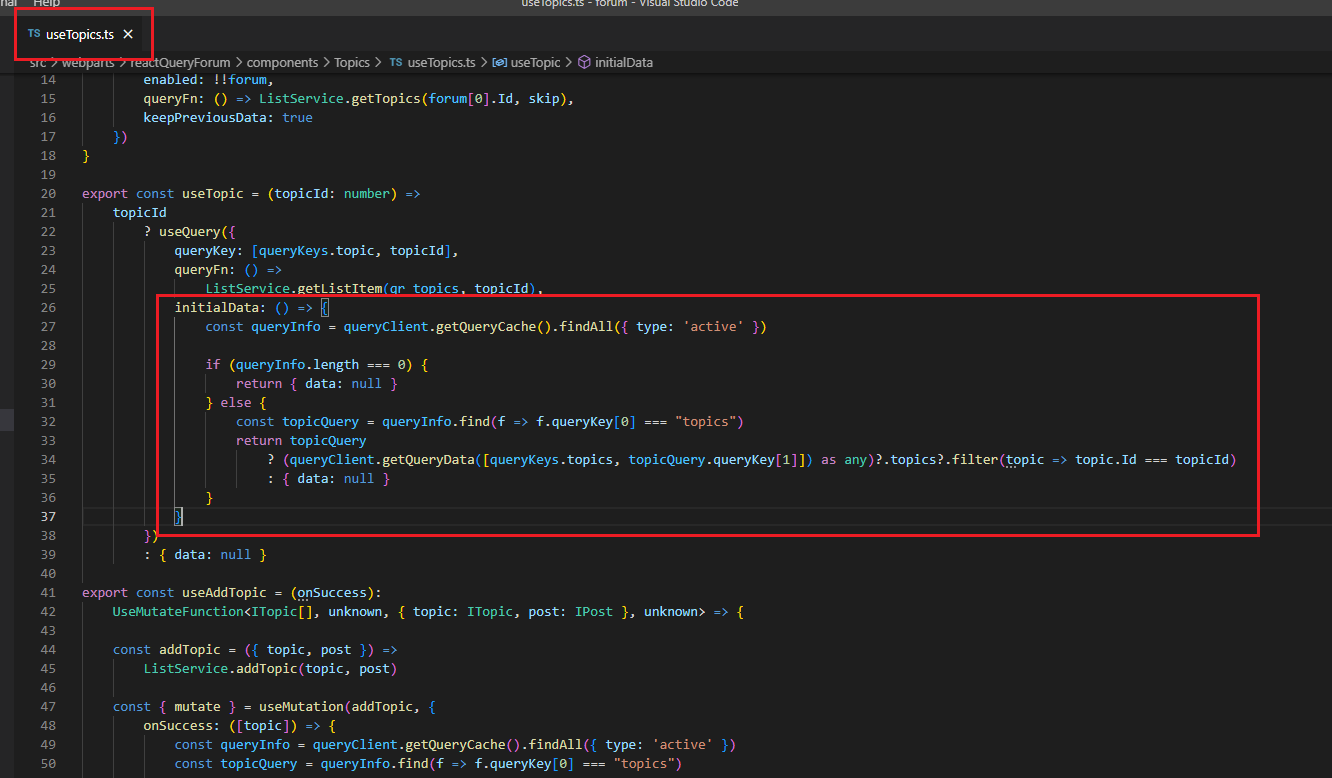Open the Help menu
This screenshot has width=1332, height=778.
point(47,4)
